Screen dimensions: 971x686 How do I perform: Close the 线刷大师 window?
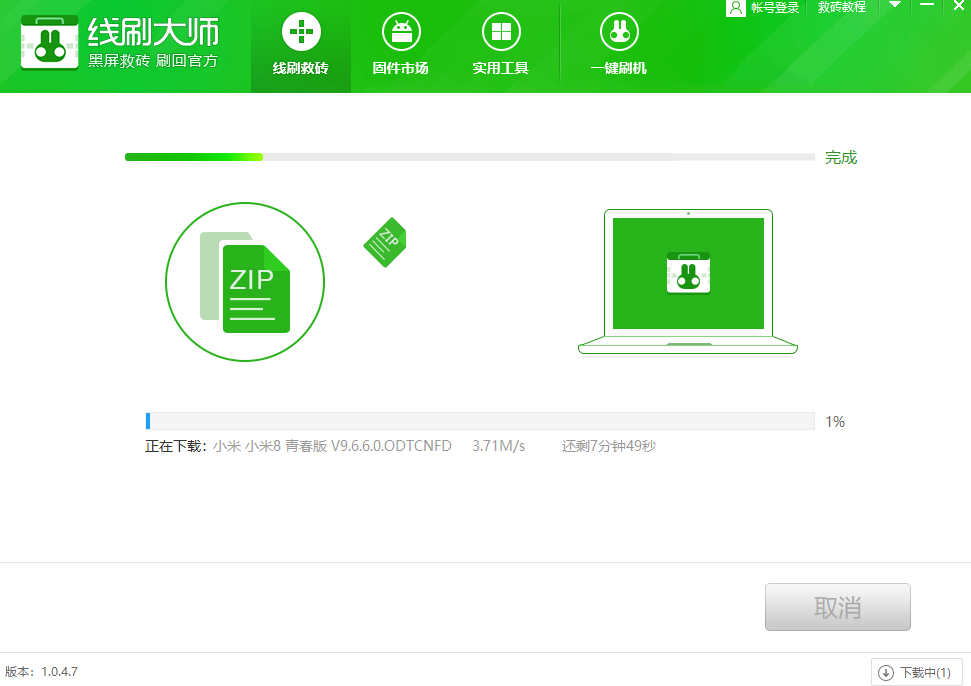pos(959,6)
